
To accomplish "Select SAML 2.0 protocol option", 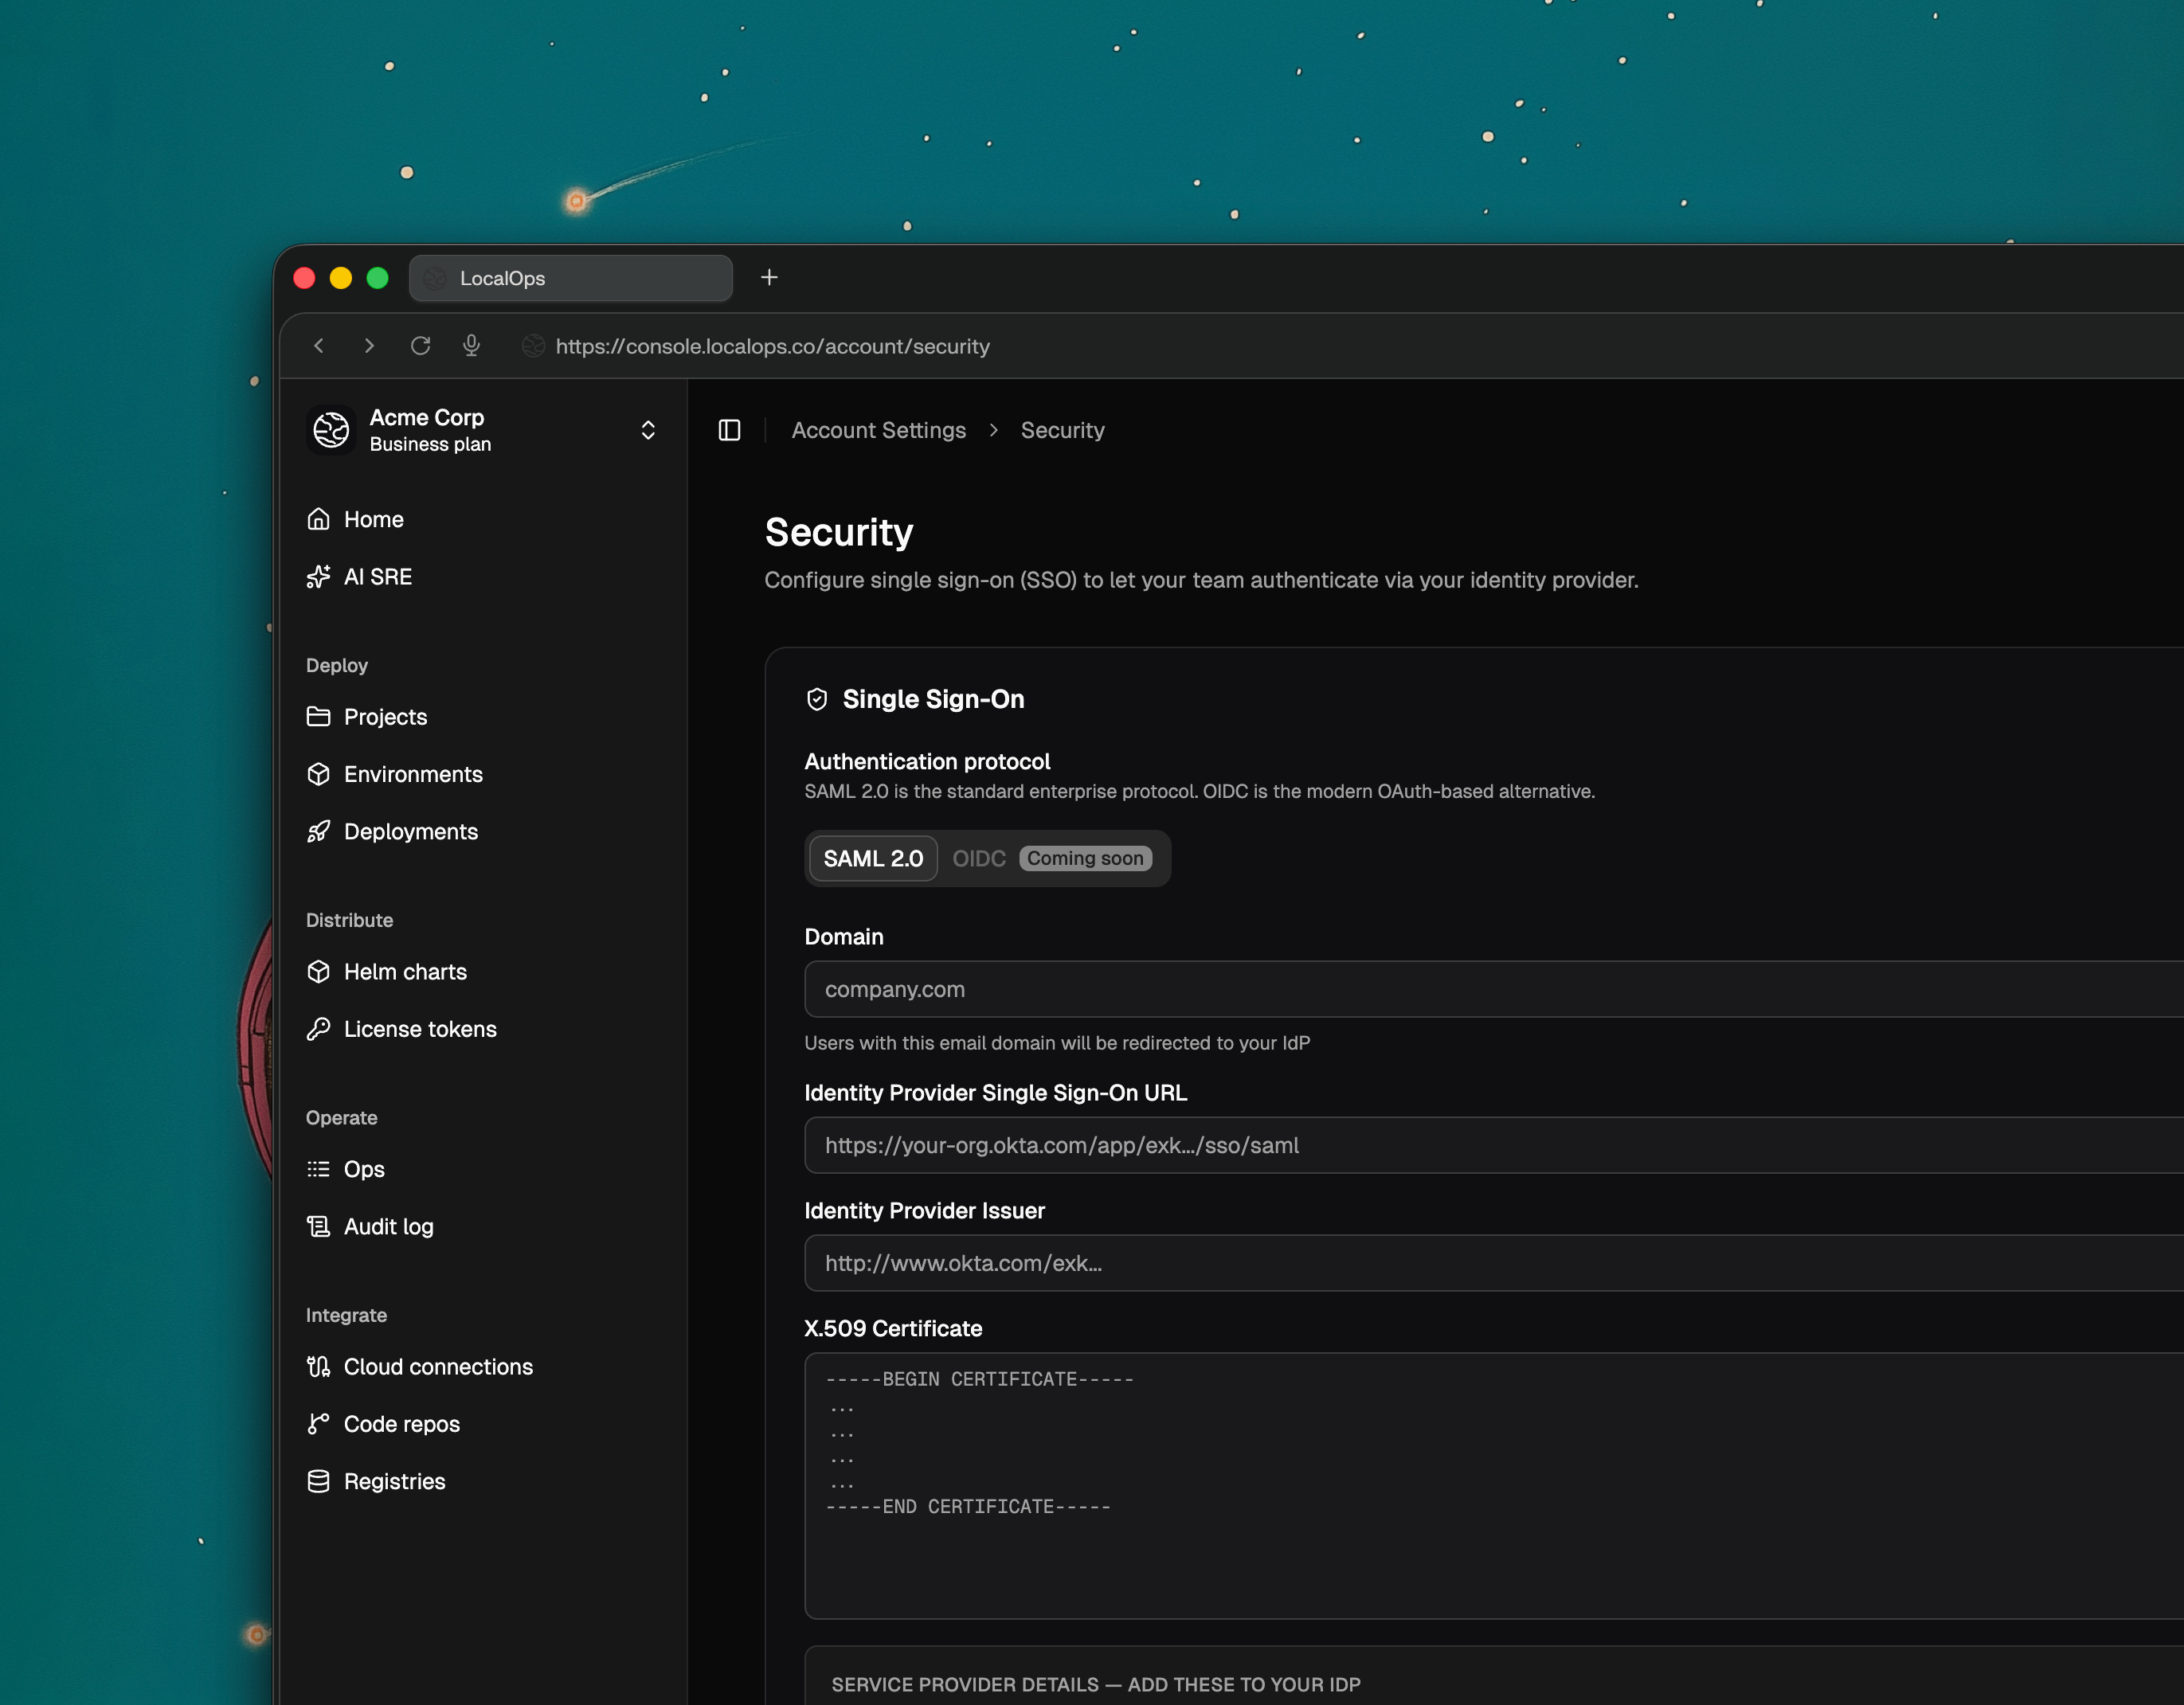I will [872, 859].
